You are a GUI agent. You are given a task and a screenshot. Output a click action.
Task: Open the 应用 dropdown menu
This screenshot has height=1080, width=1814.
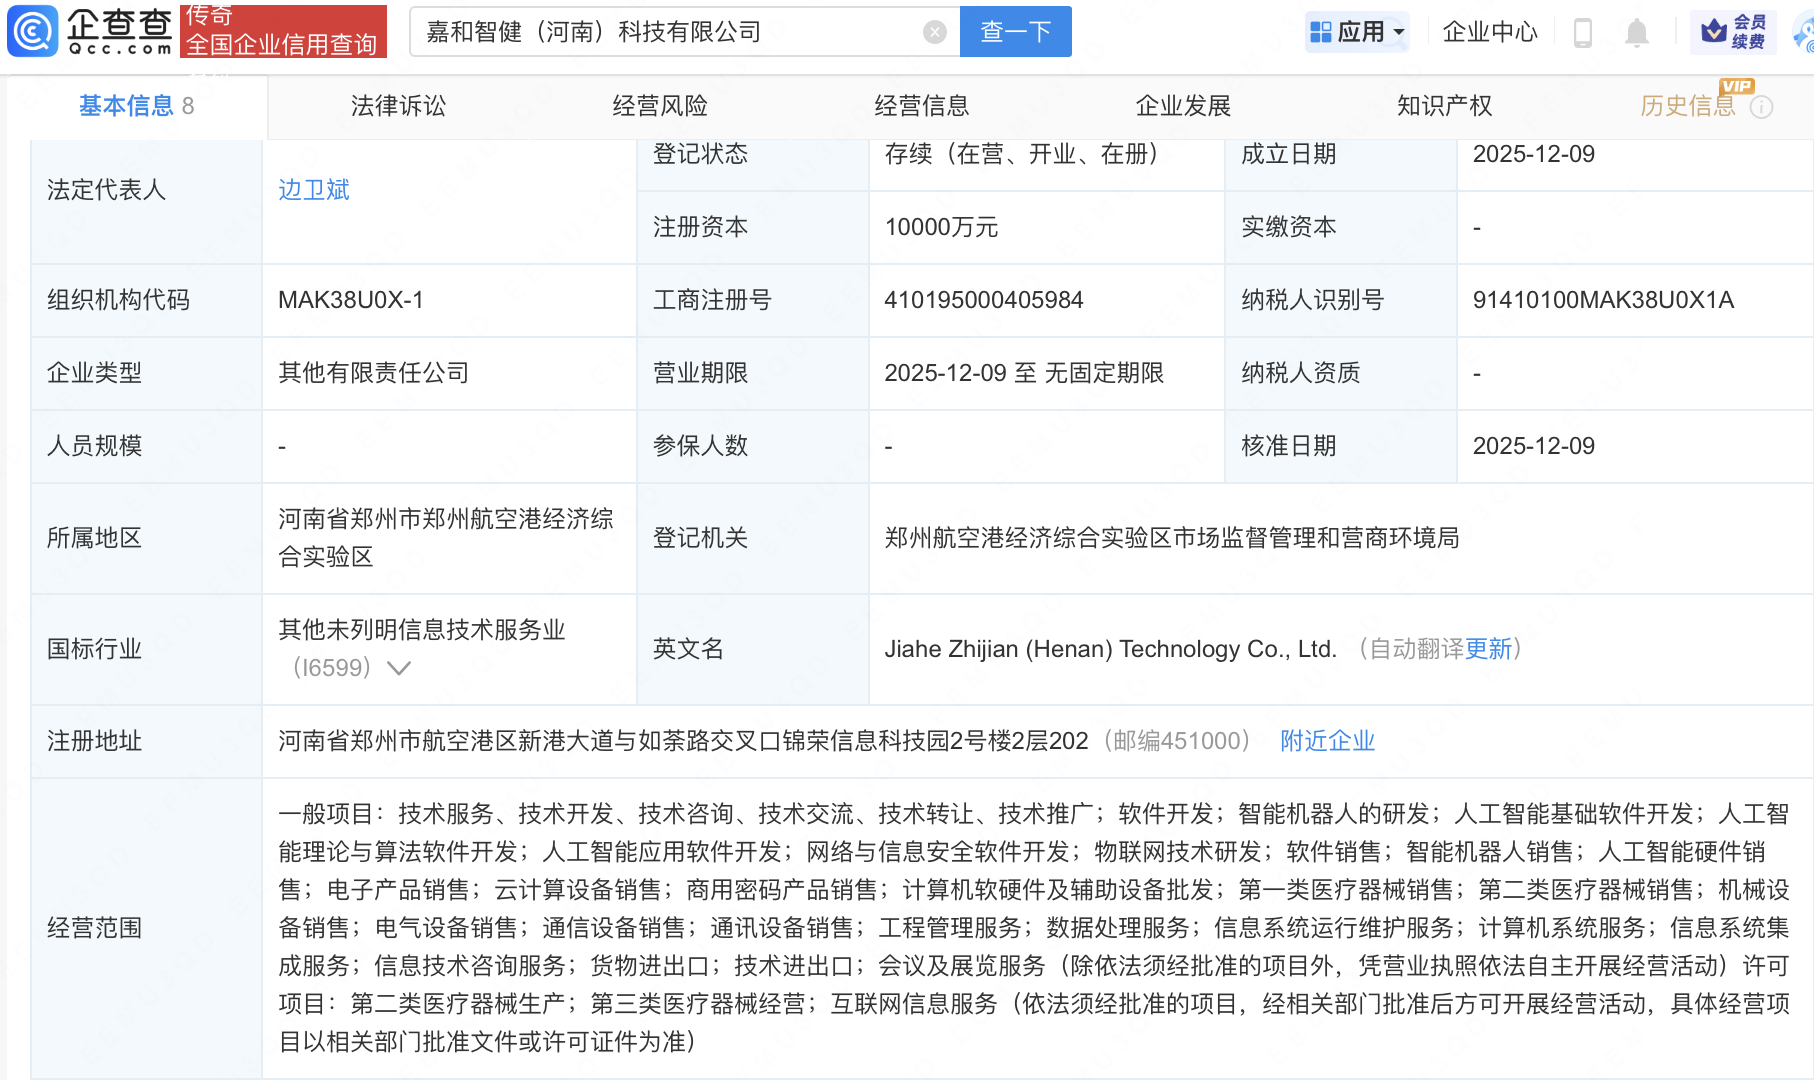pos(1357,32)
